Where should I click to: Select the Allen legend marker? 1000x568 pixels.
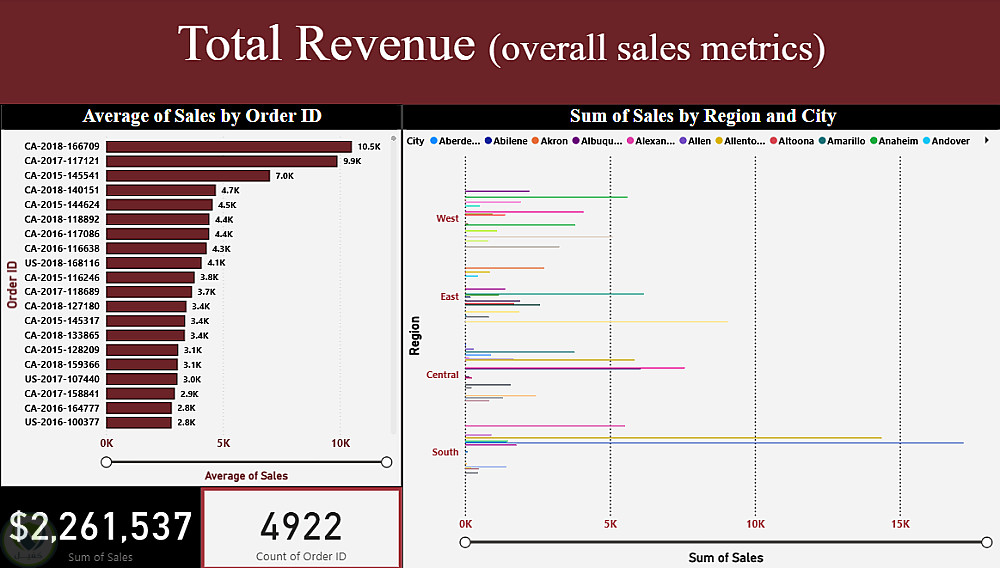tap(682, 141)
